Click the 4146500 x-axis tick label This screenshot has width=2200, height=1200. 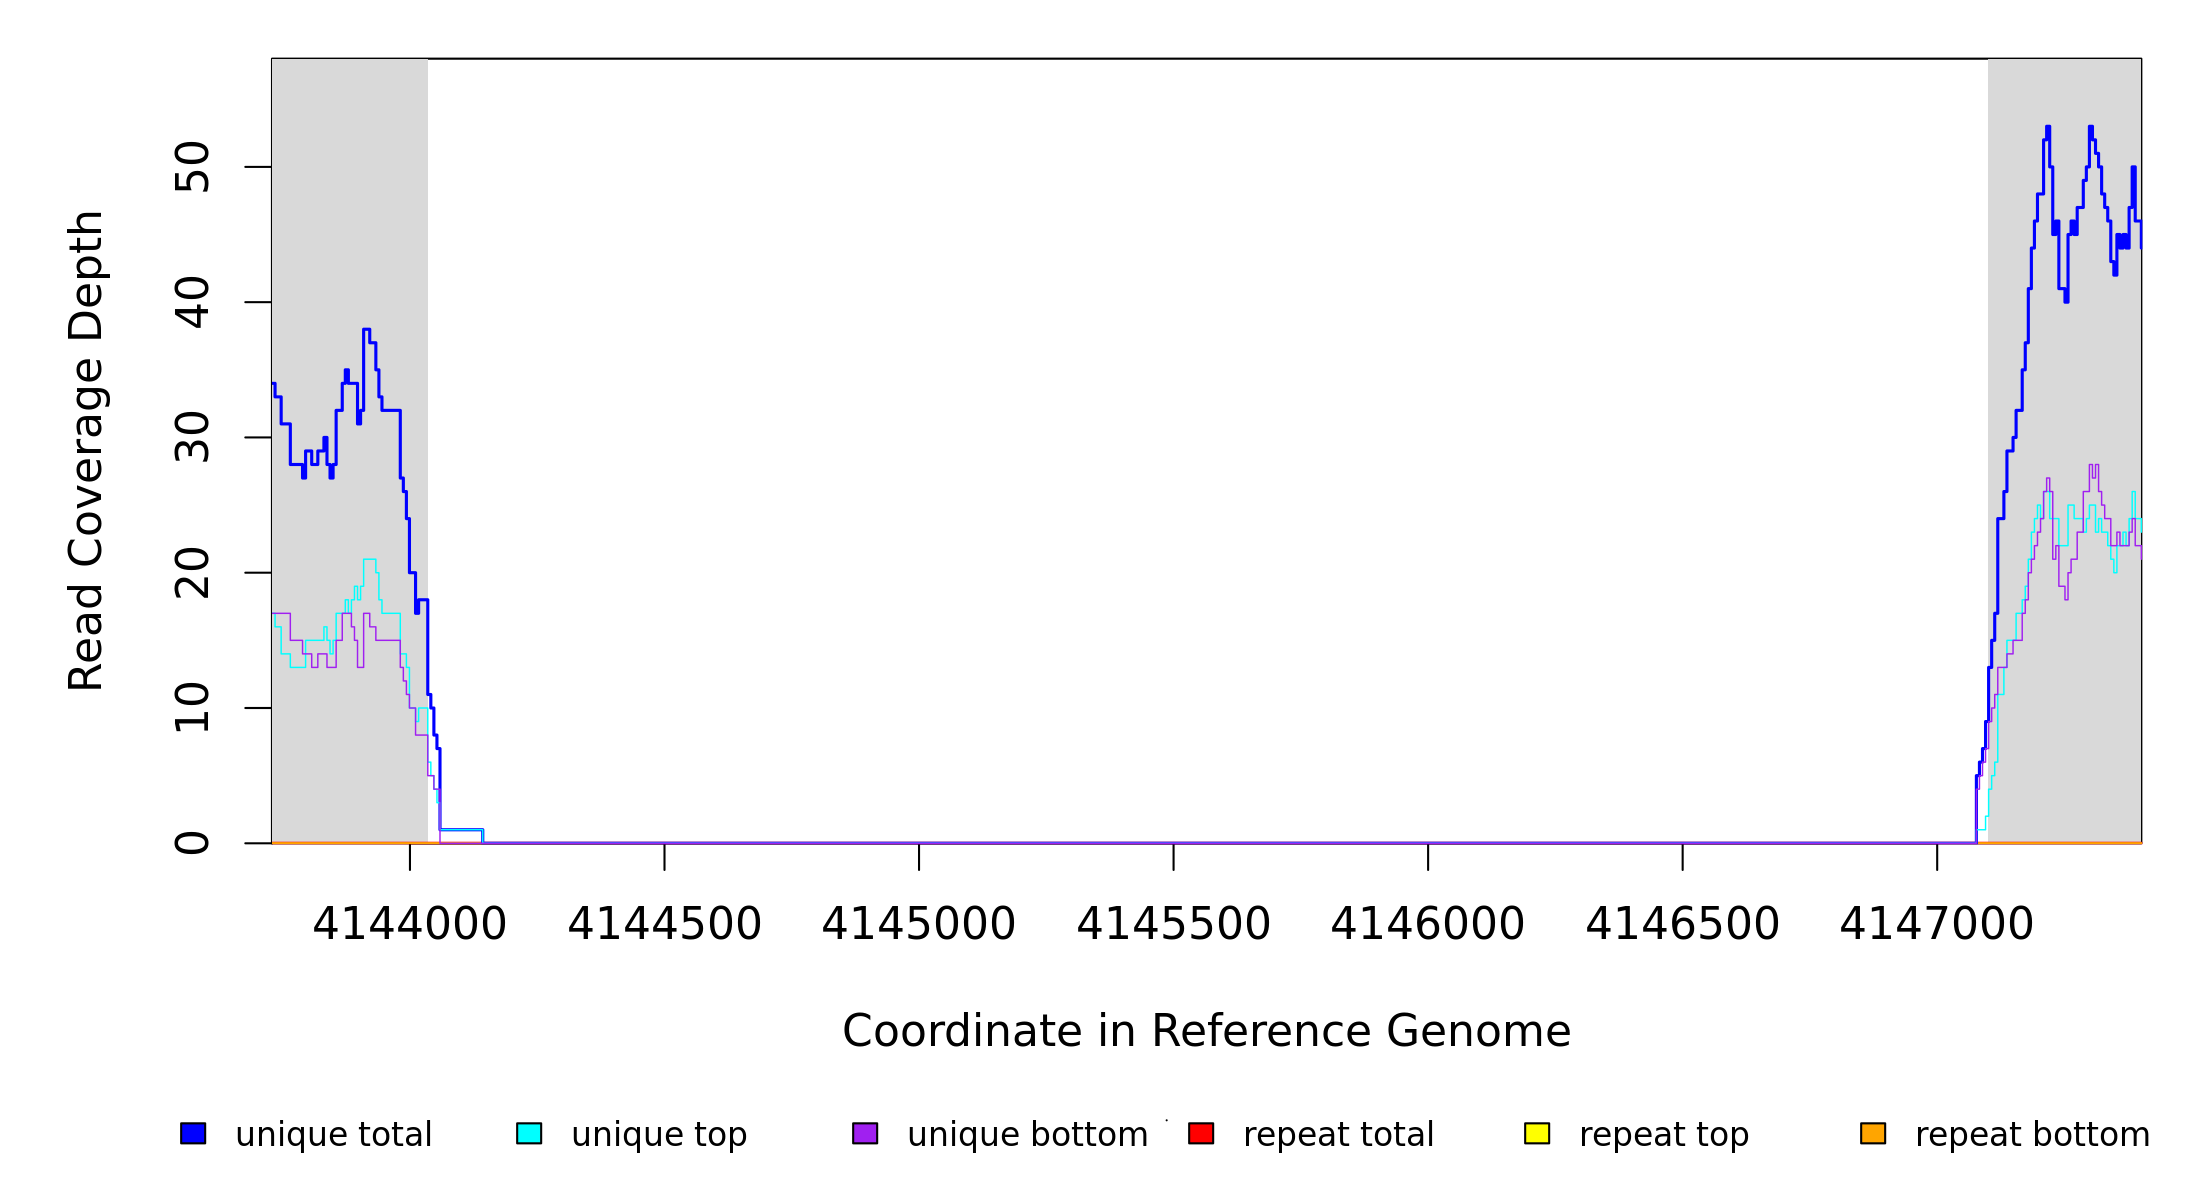1682,924
